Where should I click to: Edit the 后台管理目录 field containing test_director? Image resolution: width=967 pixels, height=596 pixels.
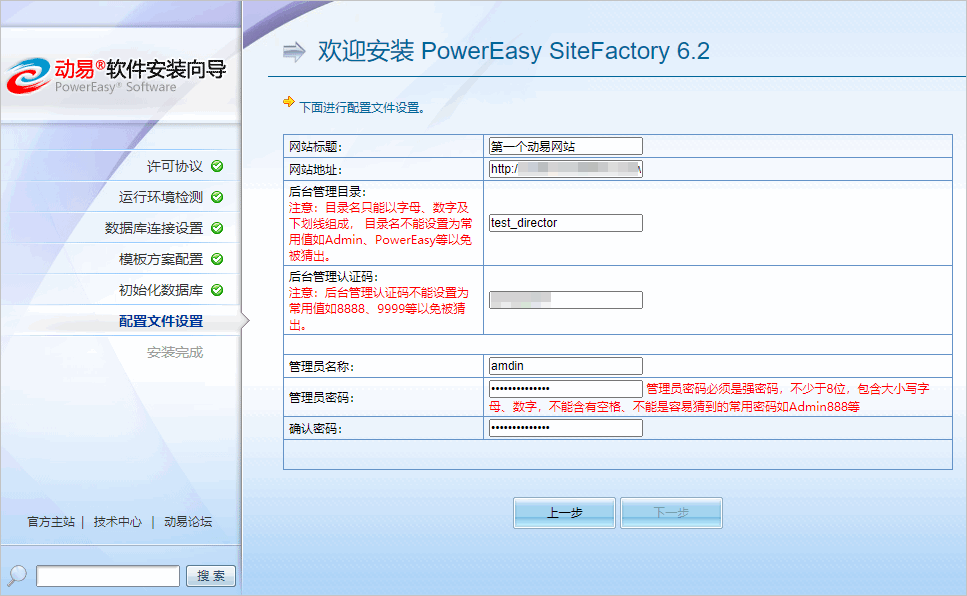(x=566, y=223)
